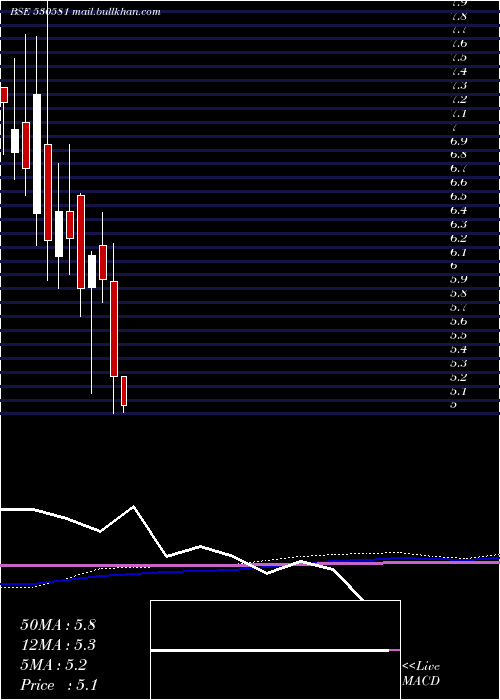Click the 5.5 price axis label
This screenshot has height=700, width=500.
pos(459,335)
